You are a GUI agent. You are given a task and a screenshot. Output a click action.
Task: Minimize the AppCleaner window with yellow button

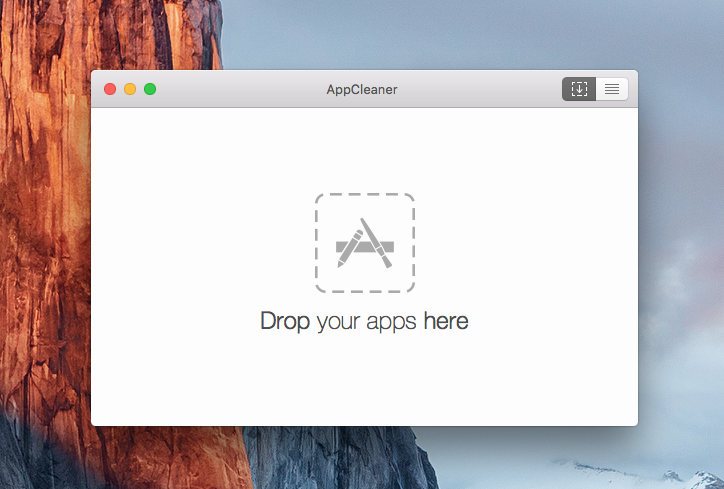coord(130,89)
